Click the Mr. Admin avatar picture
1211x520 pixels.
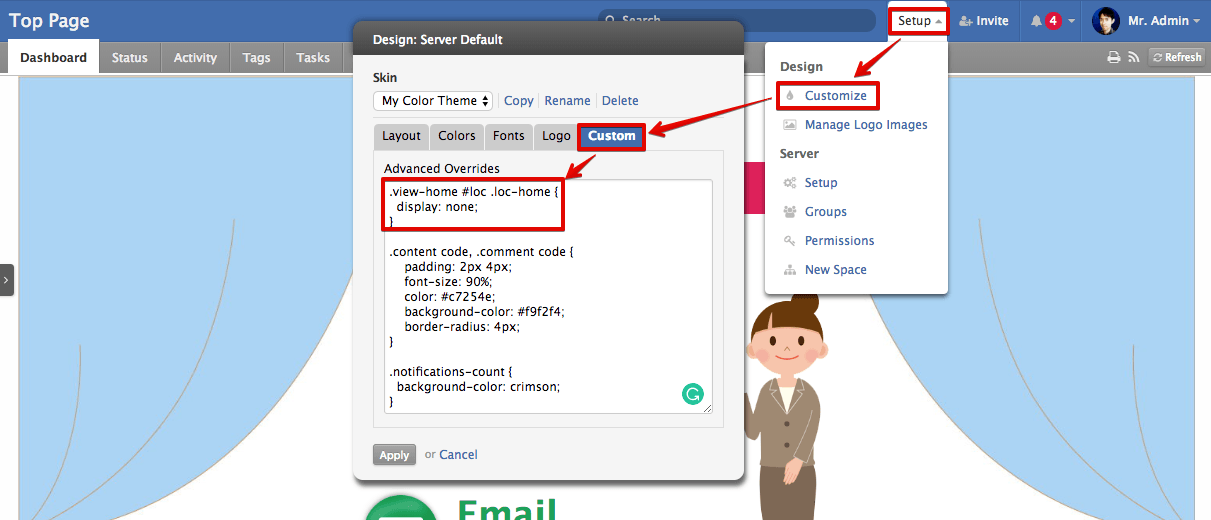click(1105, 21)
